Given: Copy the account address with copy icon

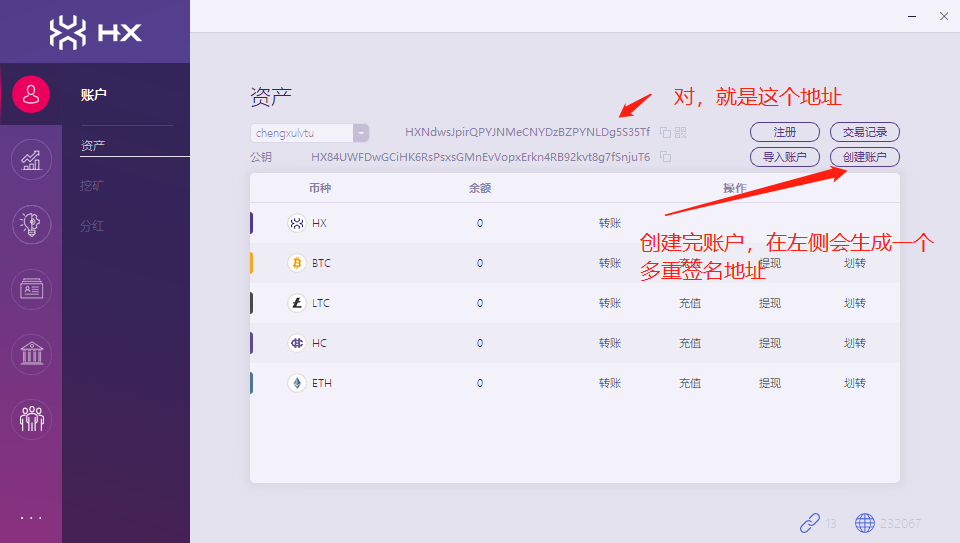Looking at the screenshot, I should click(x=666, y=132).
